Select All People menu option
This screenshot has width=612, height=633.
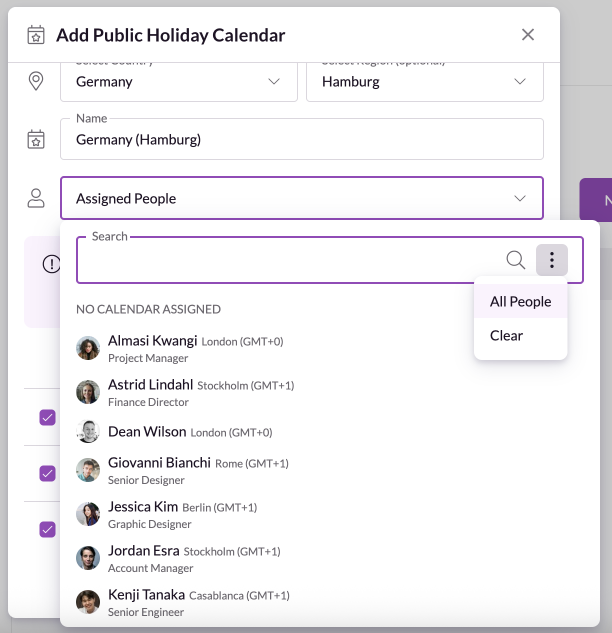(x=520, y=301)
